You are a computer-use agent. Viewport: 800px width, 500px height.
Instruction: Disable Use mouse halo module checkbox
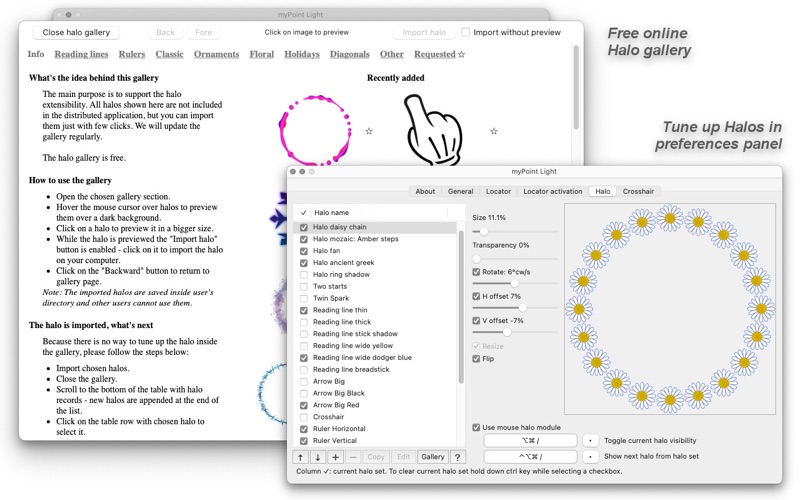pos(477,428)
